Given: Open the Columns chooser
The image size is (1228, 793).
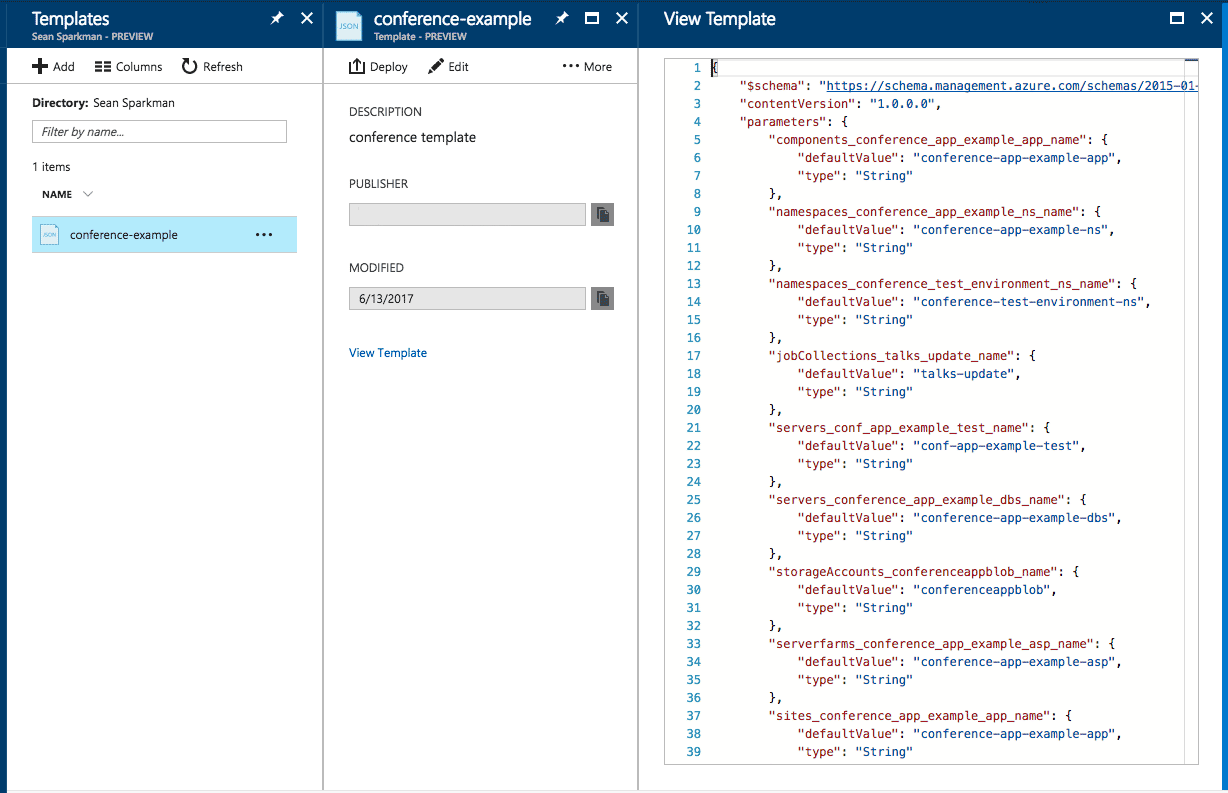Looking at the screenshot, I should [128, 67].
